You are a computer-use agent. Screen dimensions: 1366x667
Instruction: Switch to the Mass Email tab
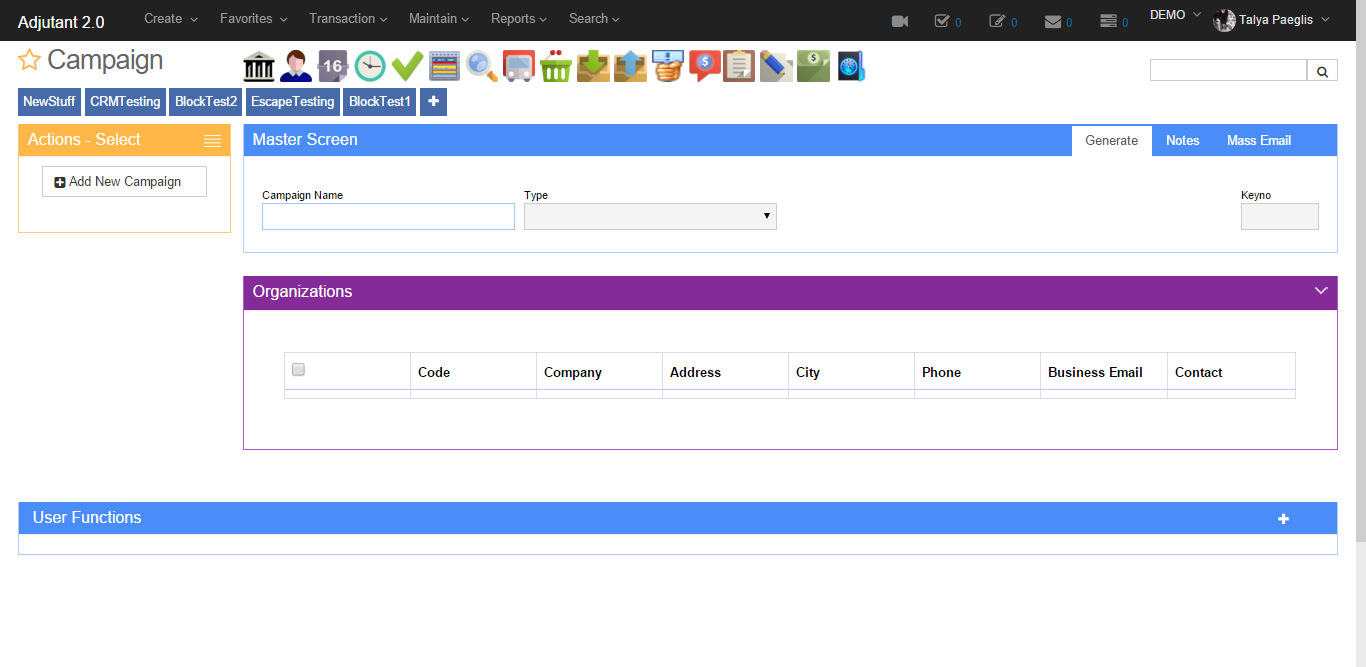click(1258, 141)
